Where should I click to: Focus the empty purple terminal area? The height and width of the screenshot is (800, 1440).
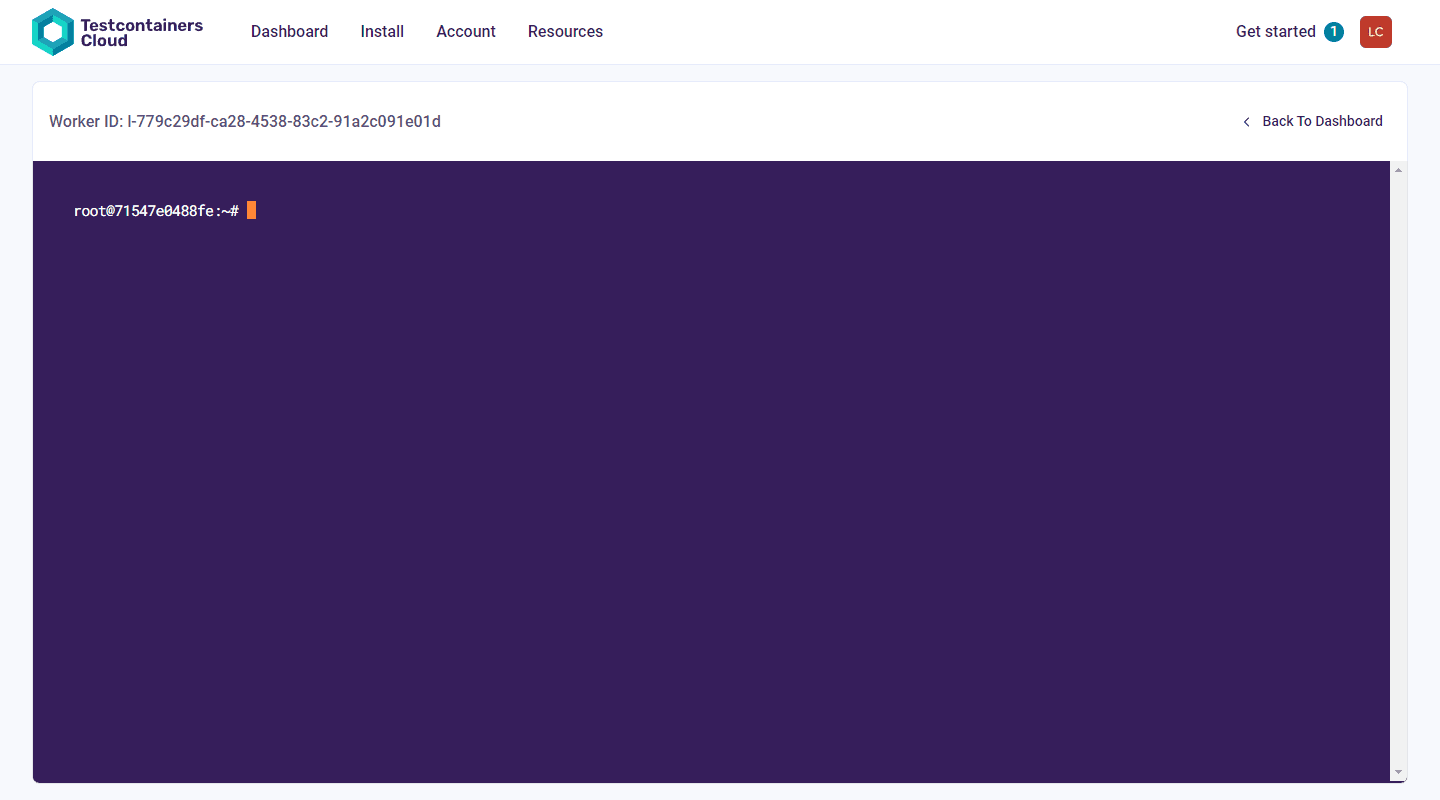[x=711, y=500]
